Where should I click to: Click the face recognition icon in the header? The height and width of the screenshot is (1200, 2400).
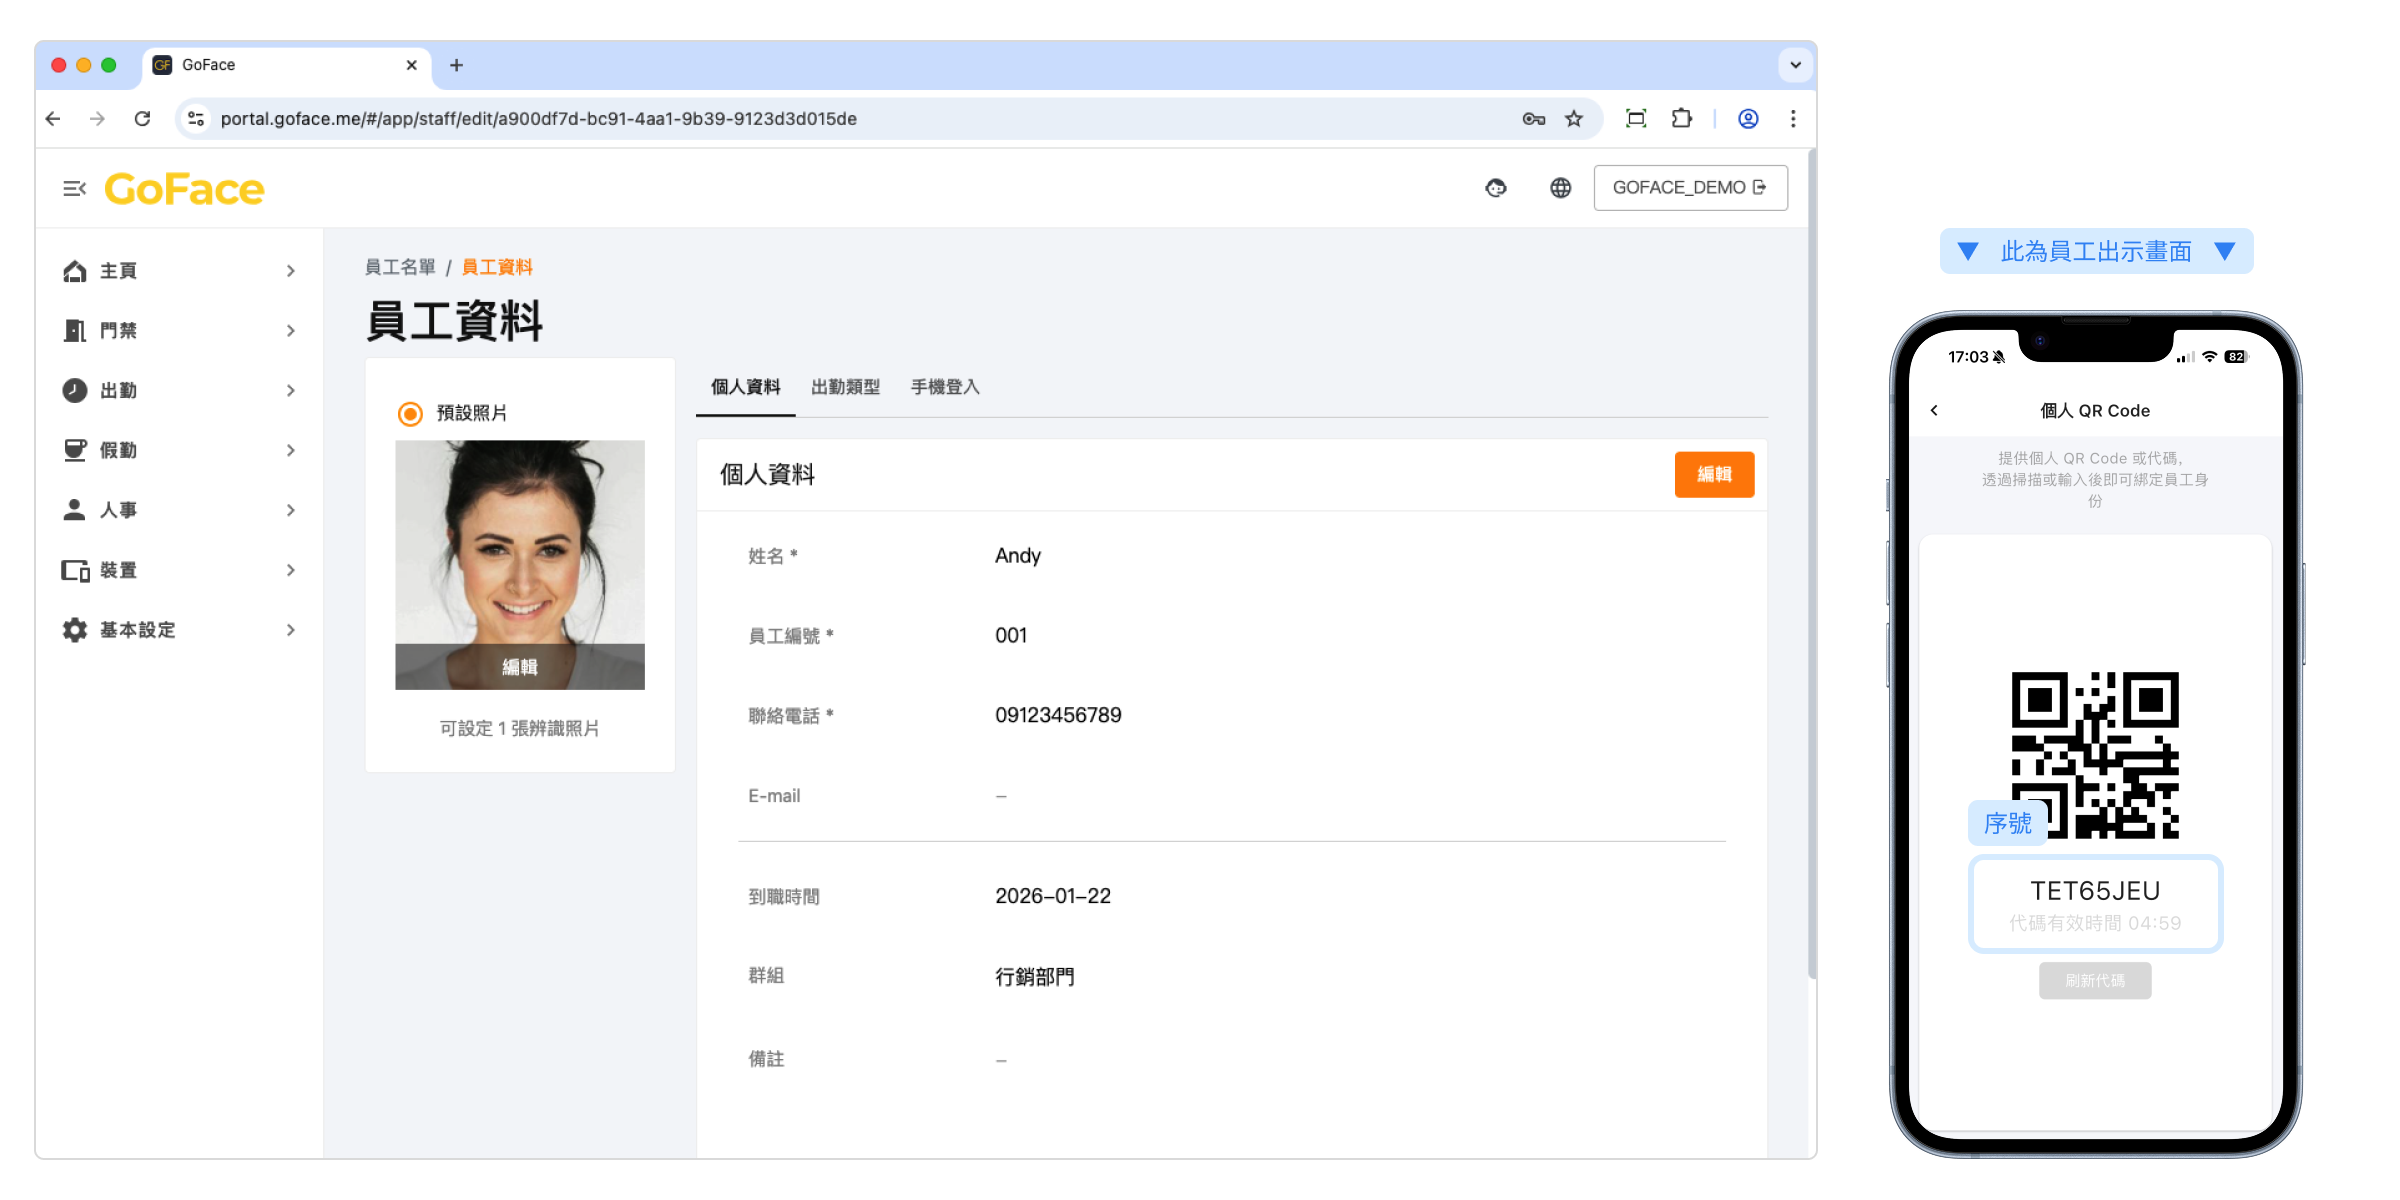(x=1496, y=188)
